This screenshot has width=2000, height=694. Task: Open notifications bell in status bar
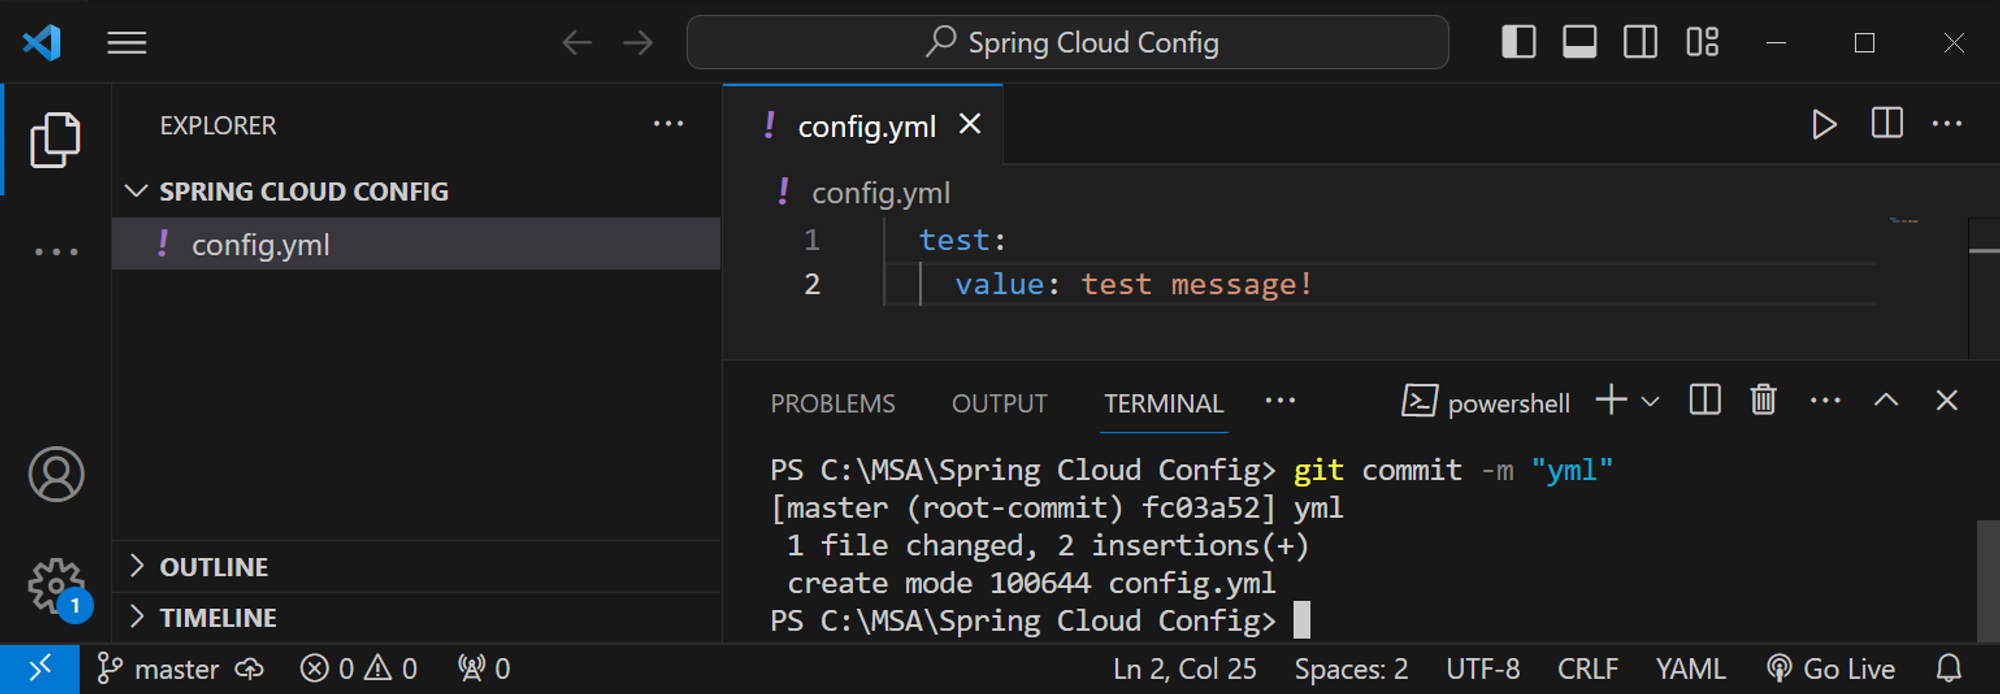(1948, 668)
